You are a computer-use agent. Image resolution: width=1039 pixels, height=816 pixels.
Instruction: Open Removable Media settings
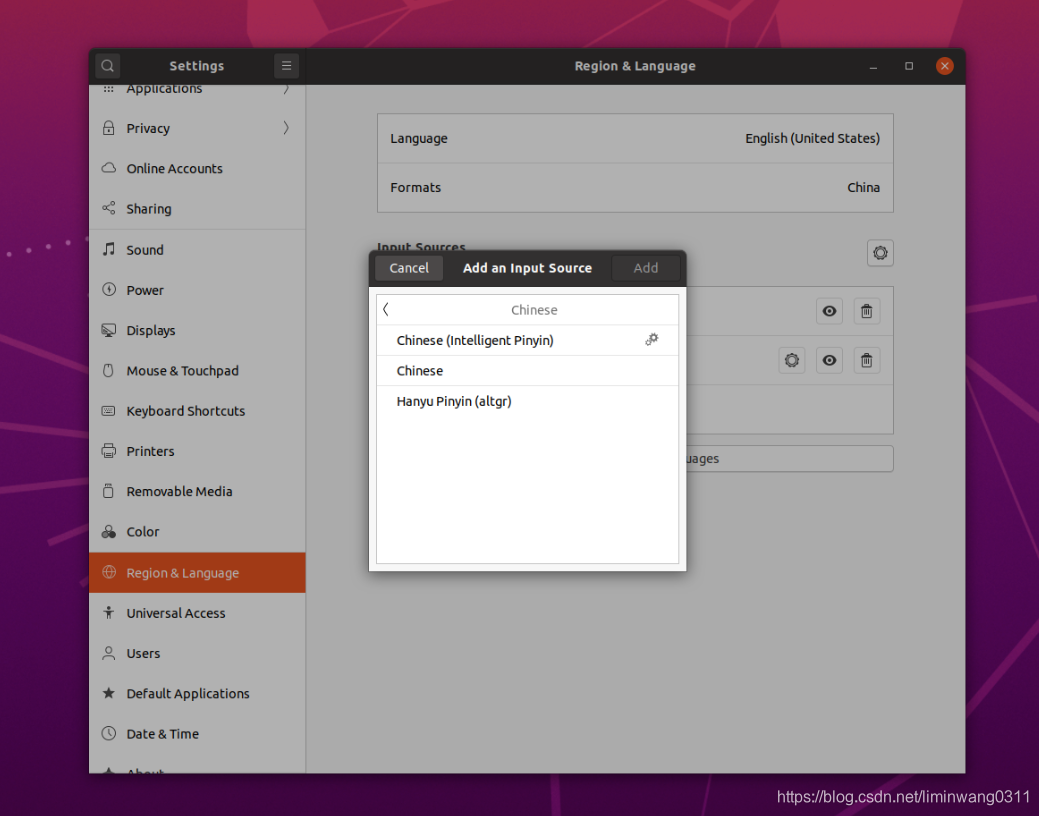click(x=197, y=491)
